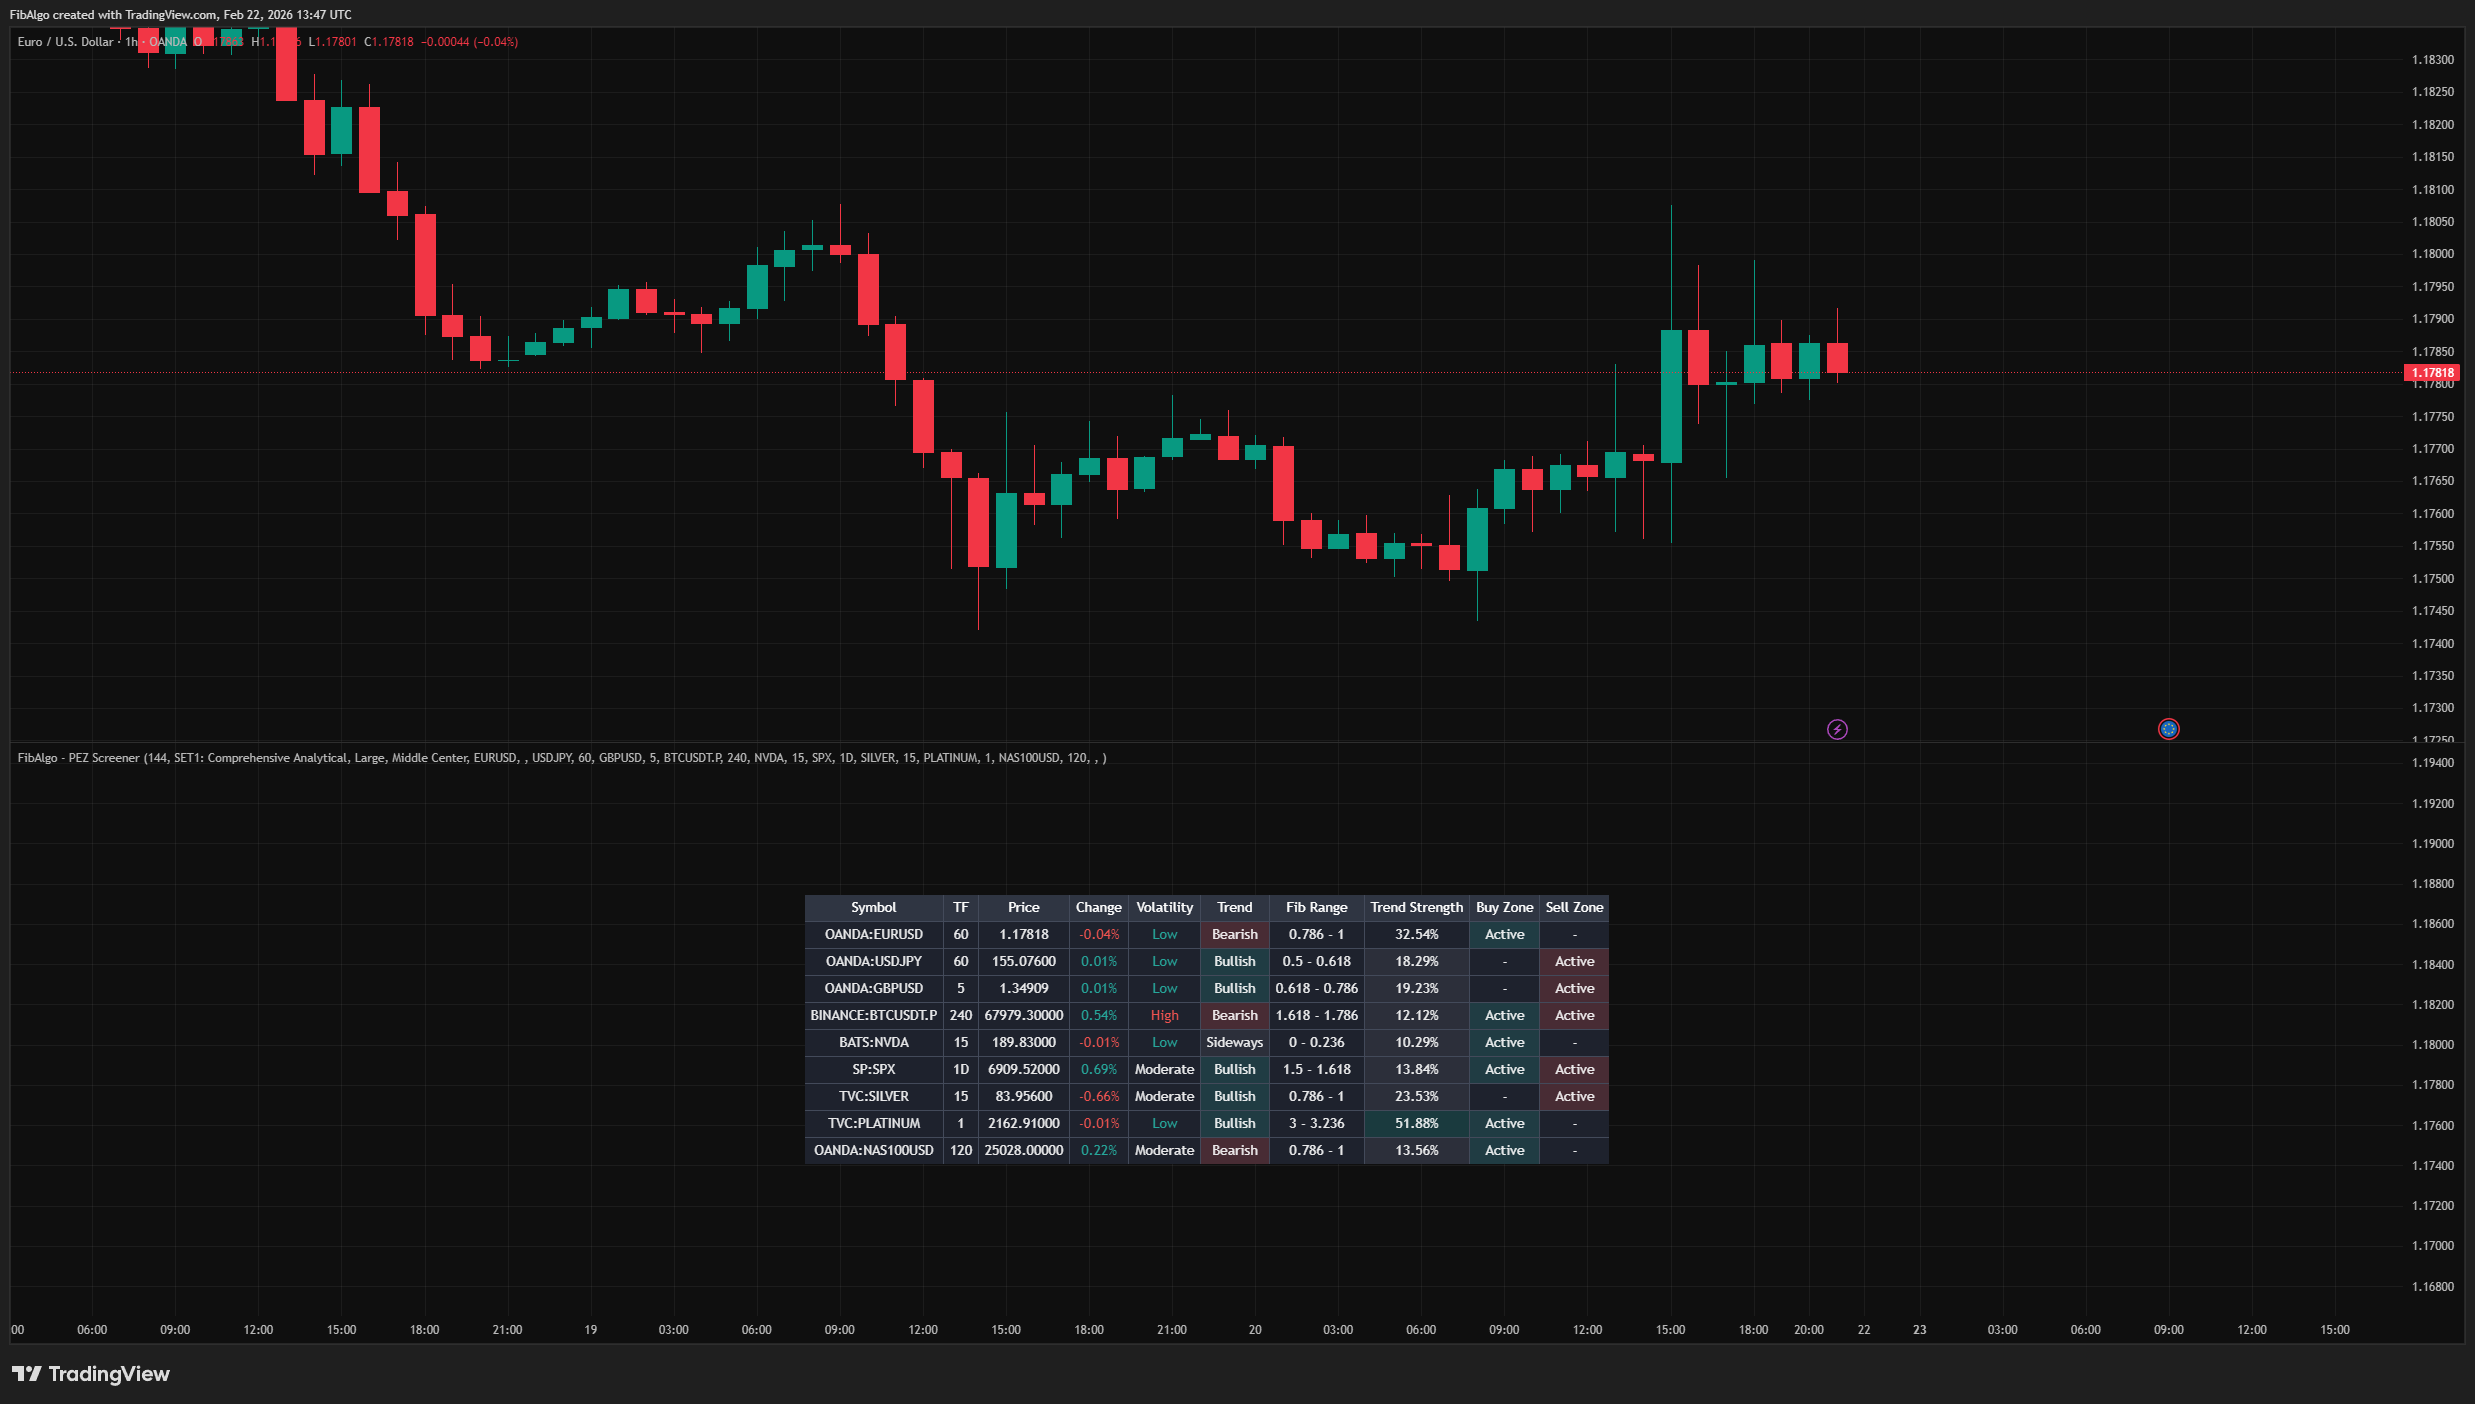Click the BINANCE:BTCUSDT.P symbol row
Screen dimensions: 2475x1404
(x=873, y=1015)
